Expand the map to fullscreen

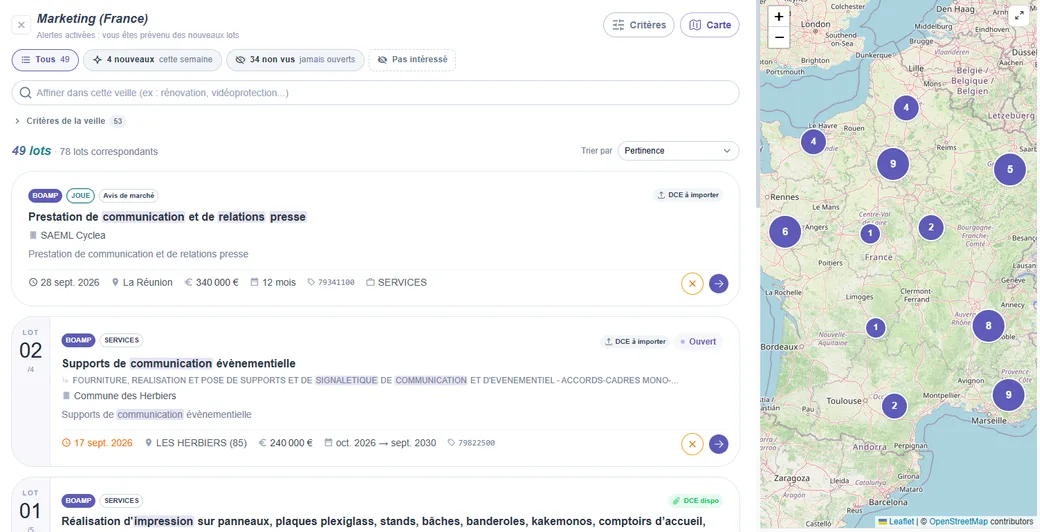pyautogui.click(x=1019, y=17)
